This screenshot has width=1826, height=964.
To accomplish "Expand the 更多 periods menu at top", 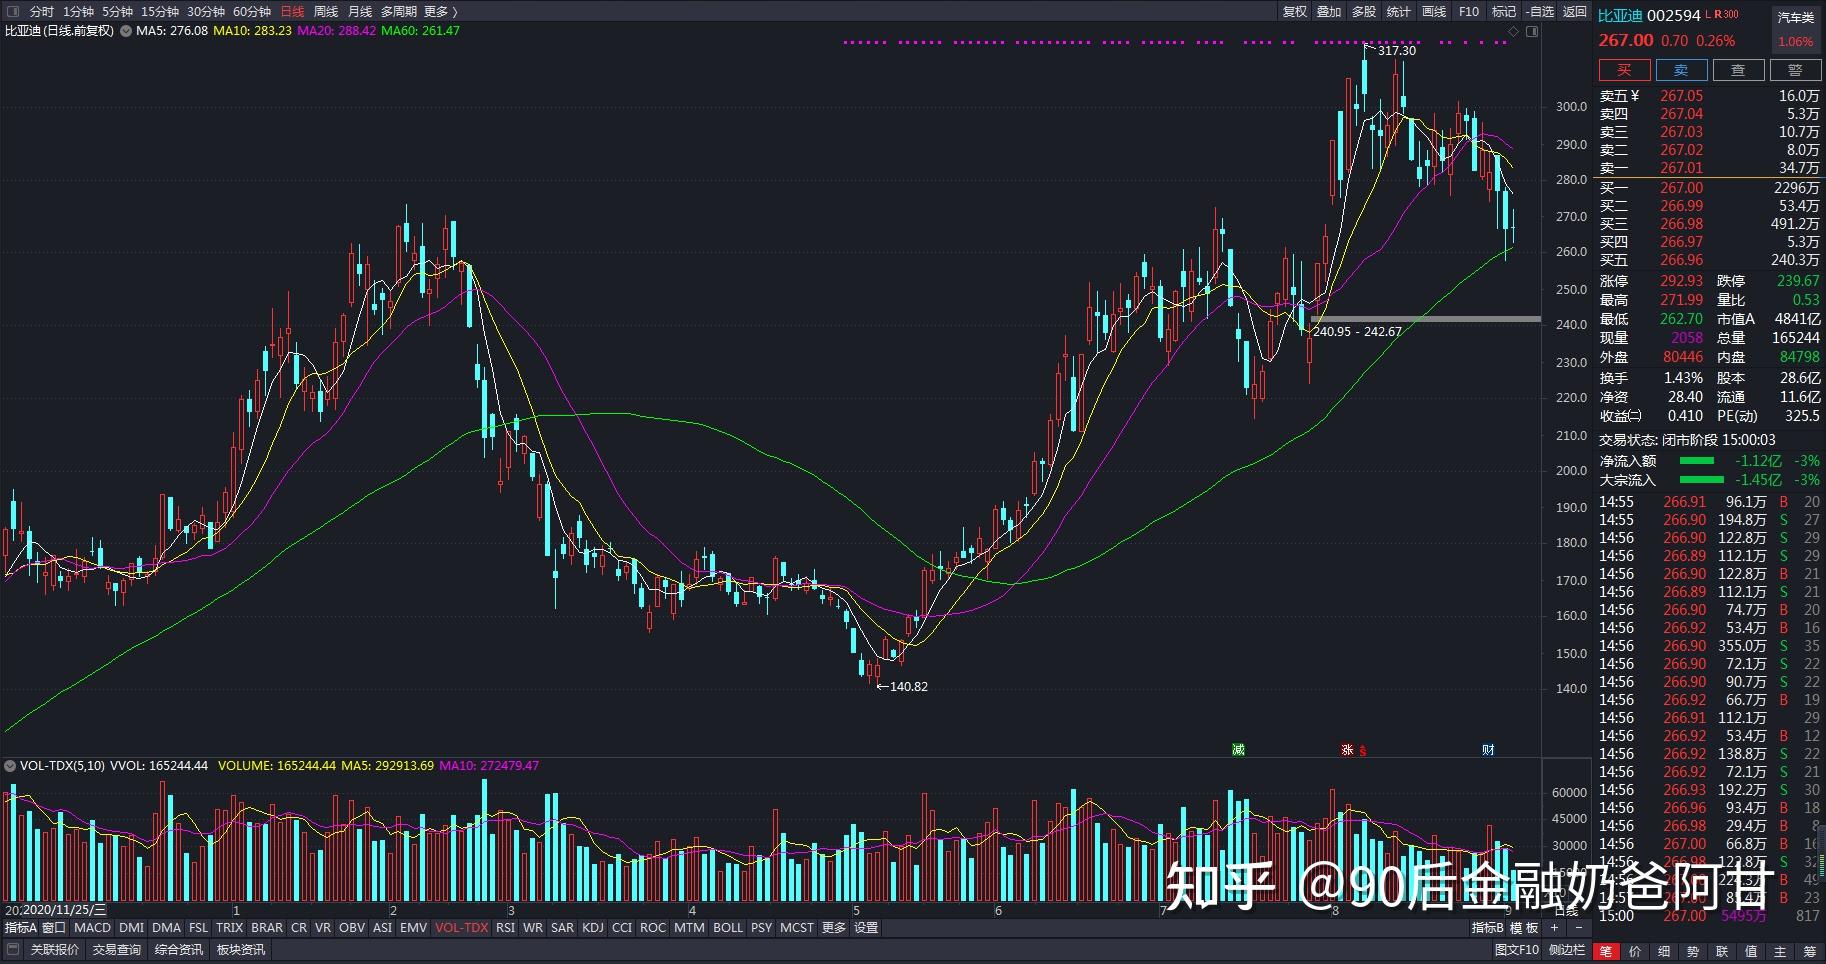I will [x=440, y=11].
